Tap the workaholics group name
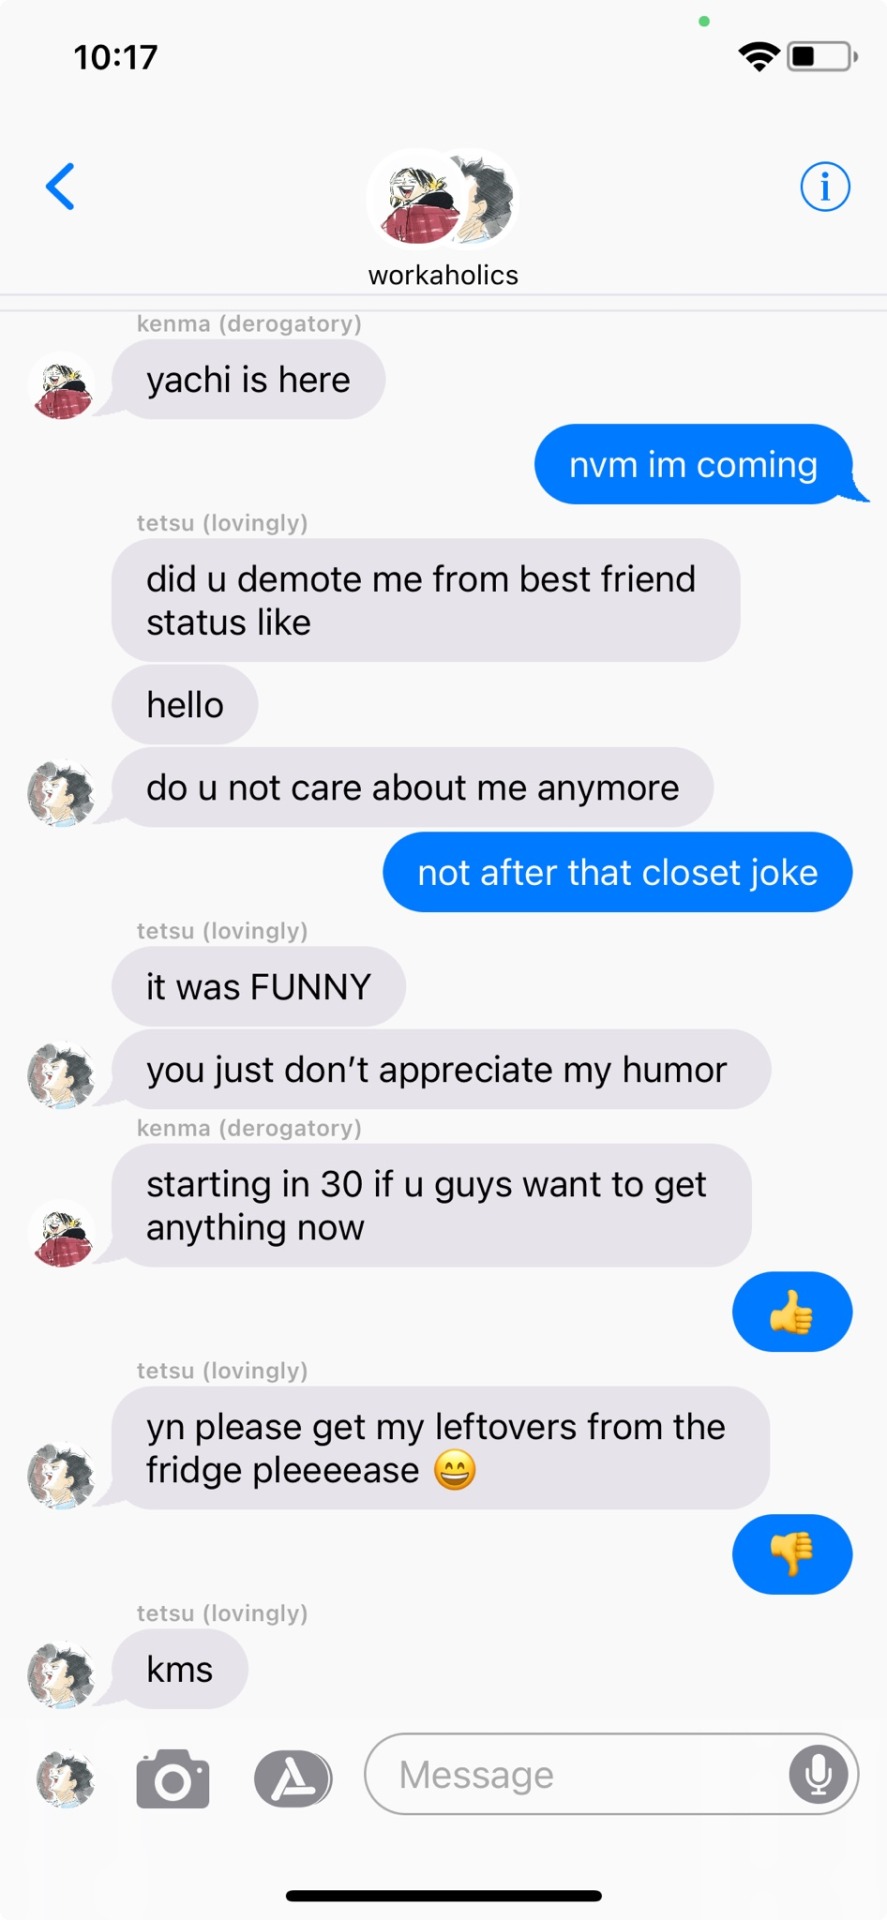The width and height of the screenshot is (887, 1920). (x=443, y=275)
